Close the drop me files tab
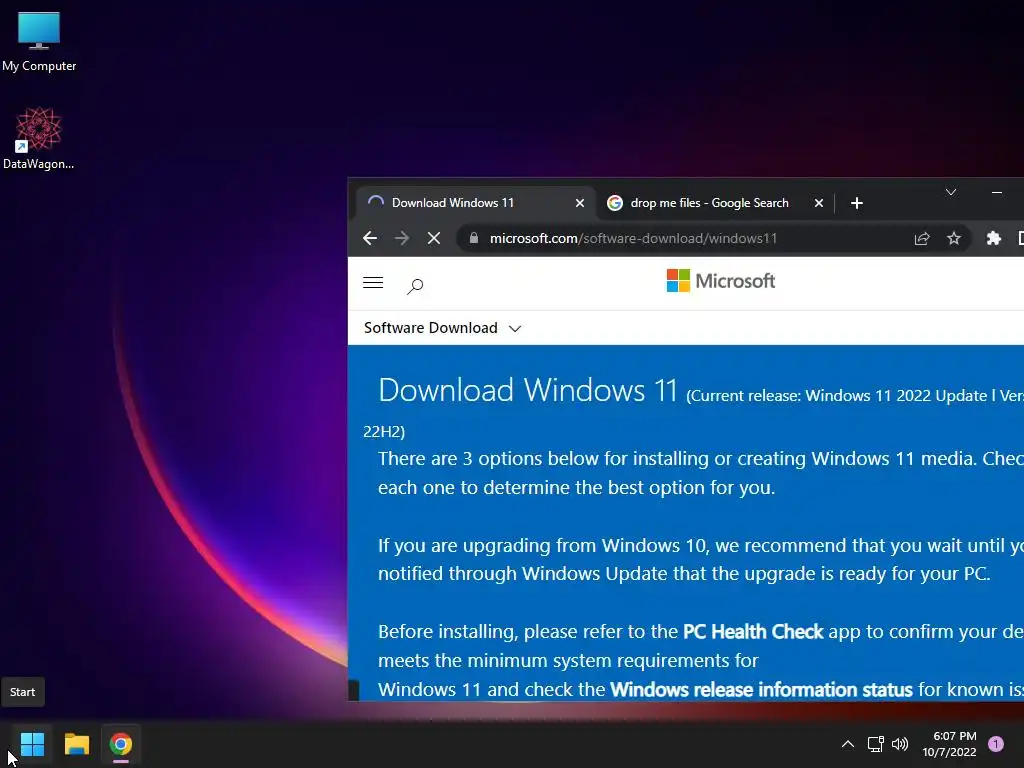 coord(818,203)
